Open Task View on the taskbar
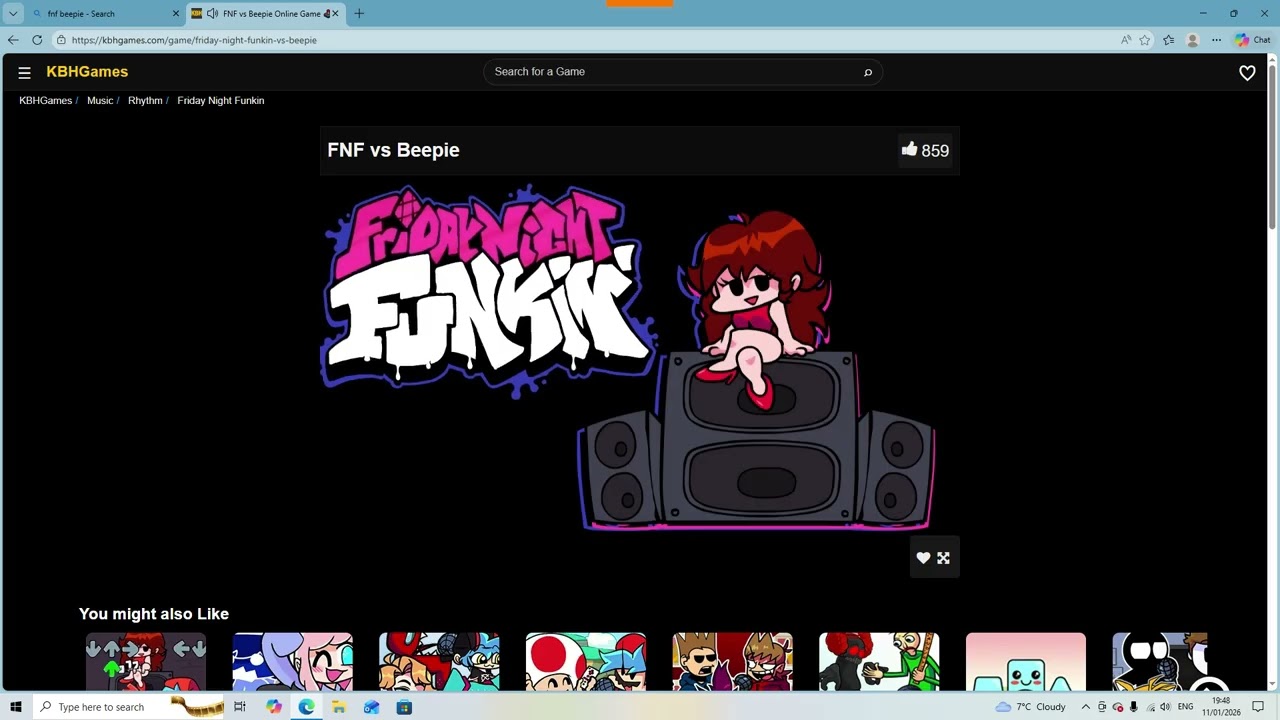Image resolution: width=1280 pixels, height=720 pixels. (240, 707)
